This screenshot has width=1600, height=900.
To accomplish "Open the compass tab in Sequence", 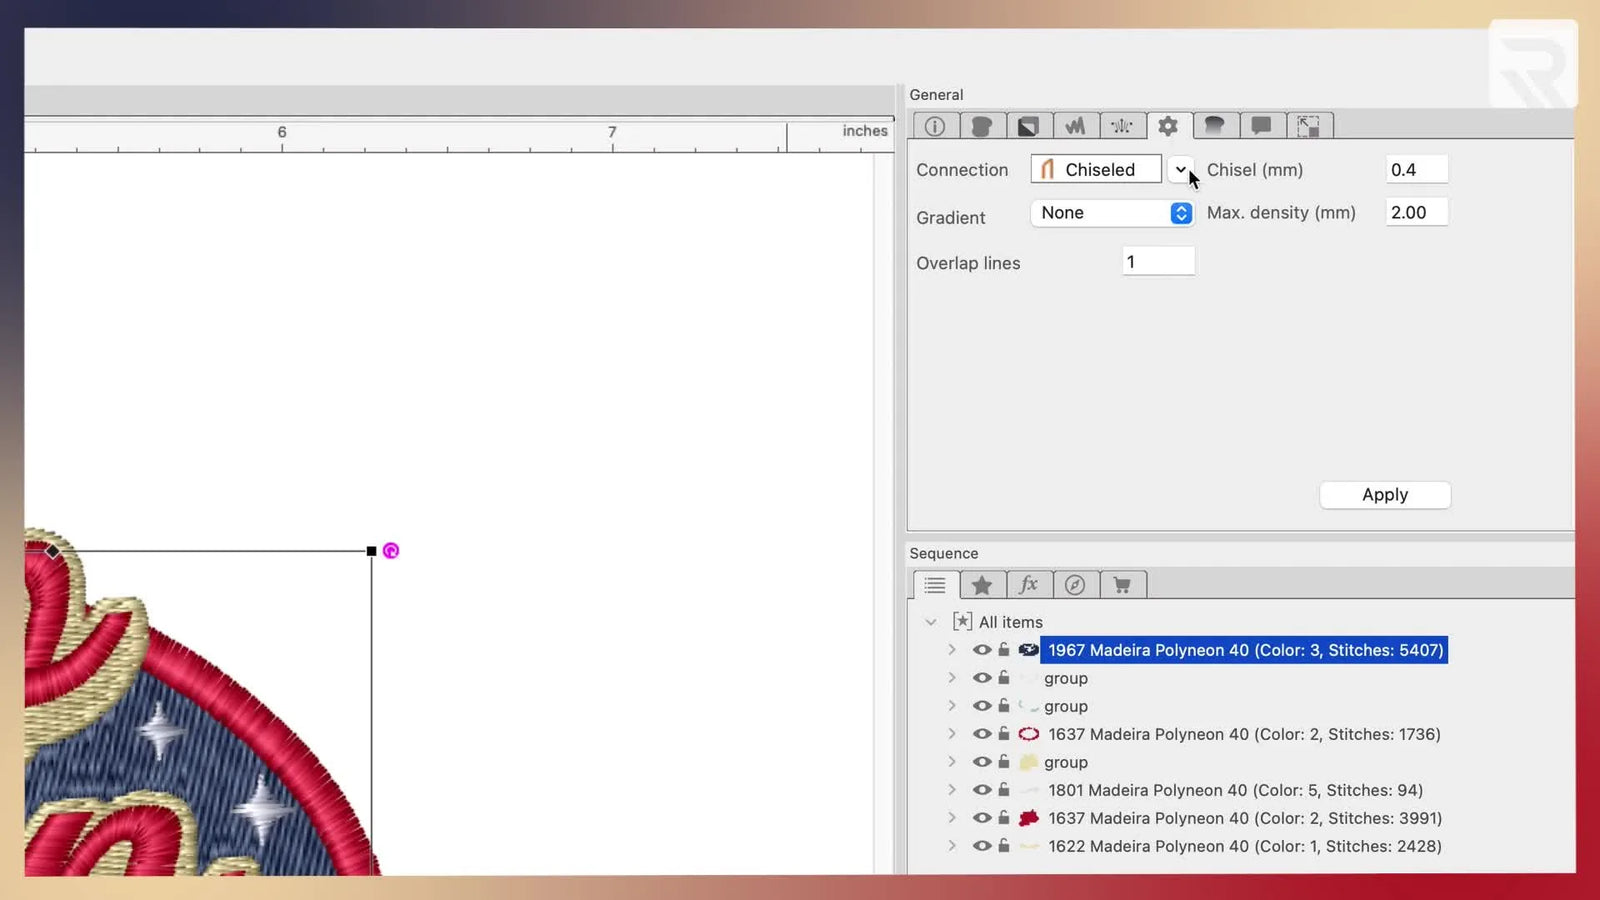I will coord(1075,585).
